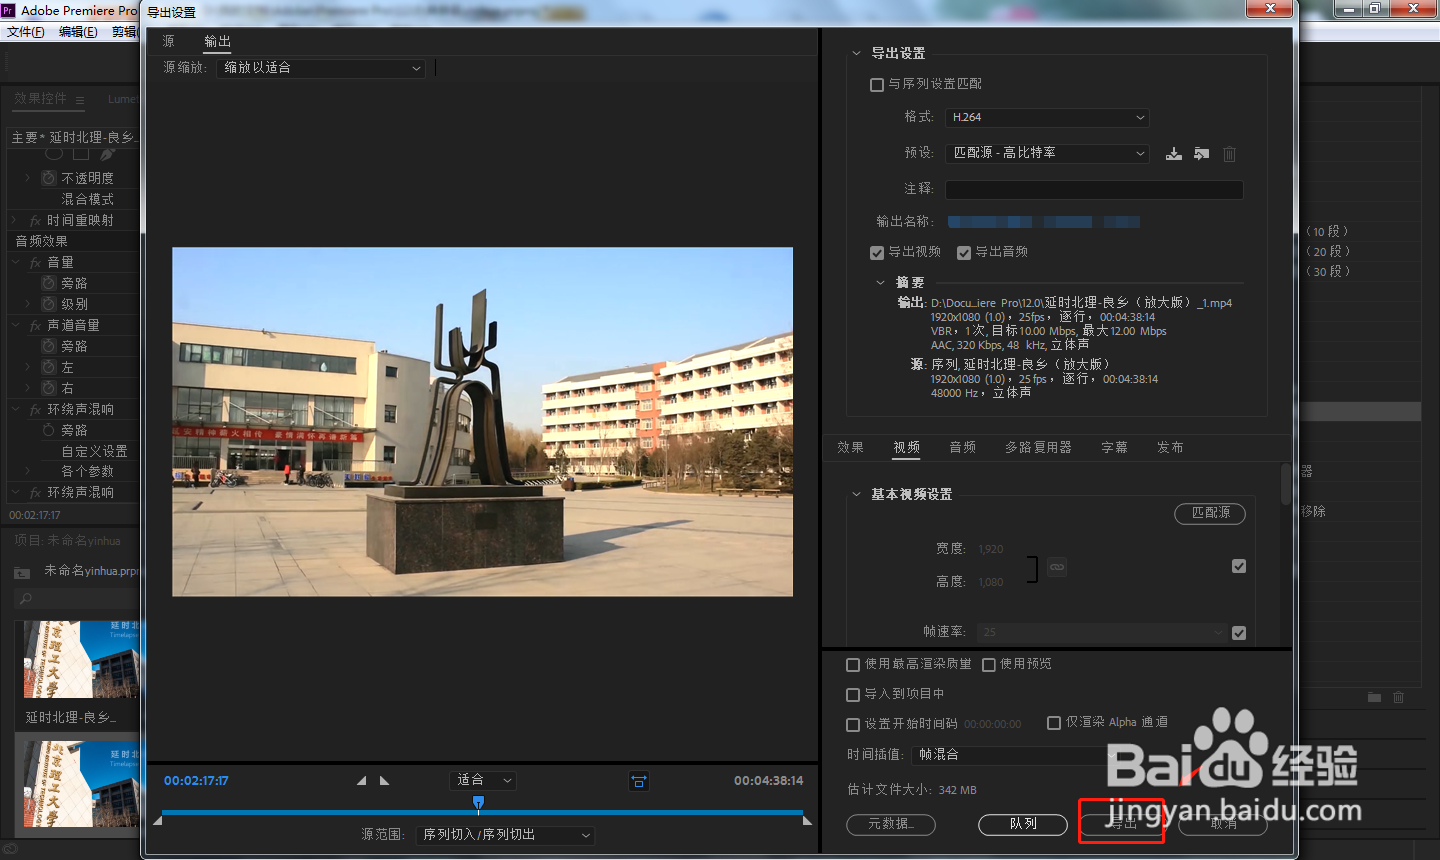
Task: Set in point marker icon
Action: (x=361, y=781)
